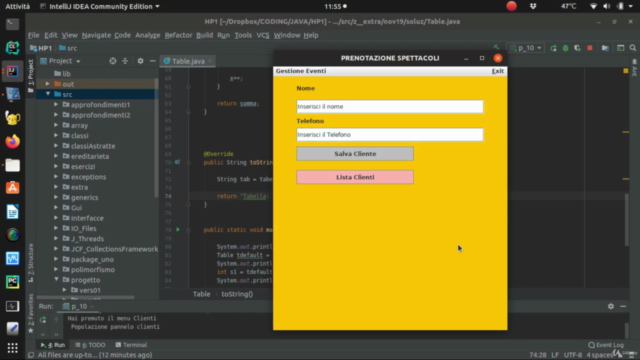Collapse the progetto package
Screen dimensions: 640x360
coord(56,280)
